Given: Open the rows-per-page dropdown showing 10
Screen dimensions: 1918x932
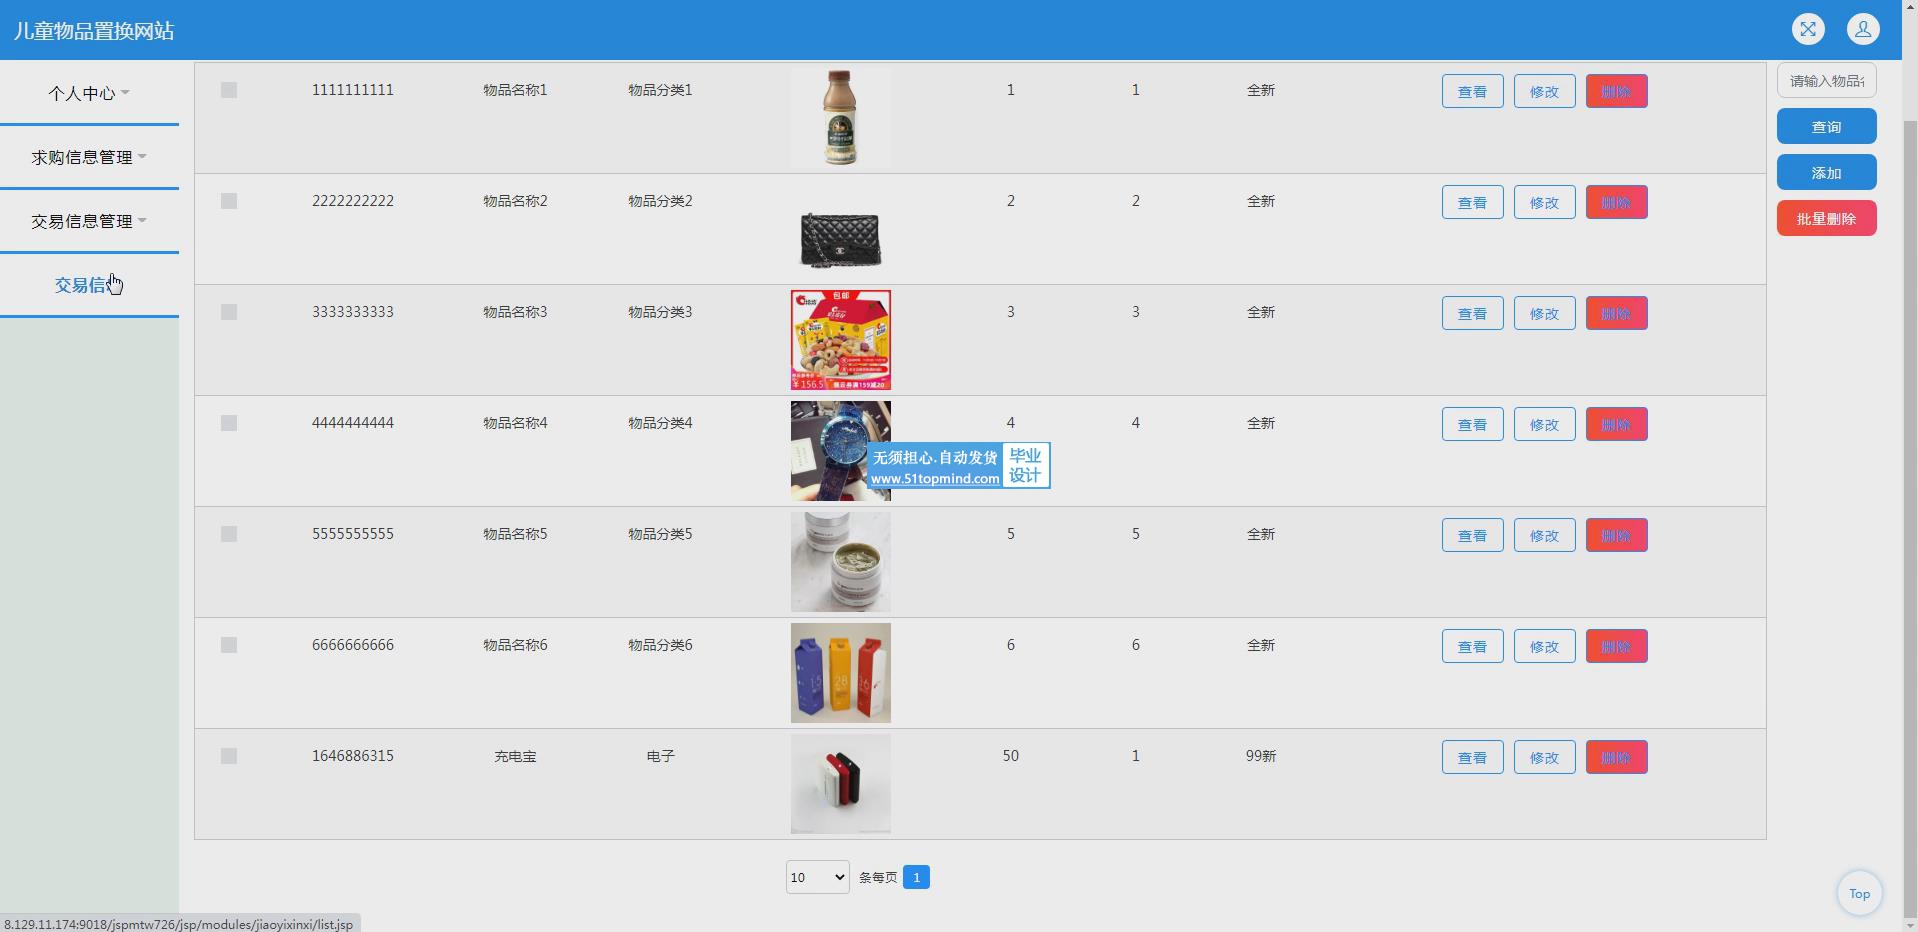Looking at the screenshot, I should tap(817, 877).
